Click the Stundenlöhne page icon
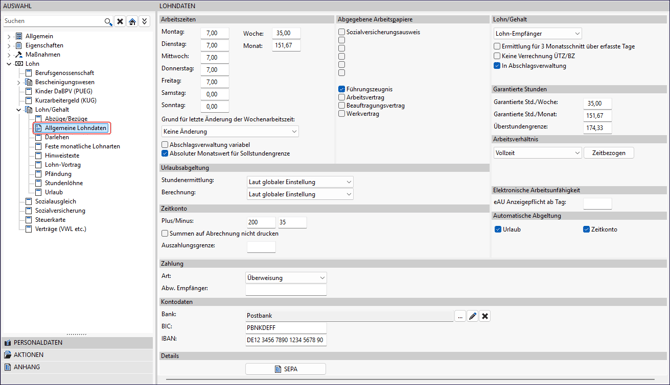Viewport: 670px width, 385px height. click(x=38, y=183)
